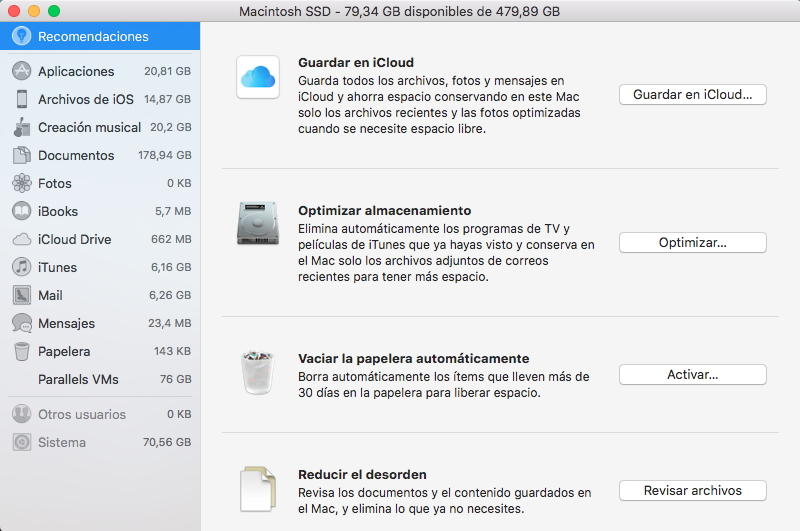800x531 pixels.
Task: Click the 23,4 MB Mensajes size
Action: pos(169,323)
